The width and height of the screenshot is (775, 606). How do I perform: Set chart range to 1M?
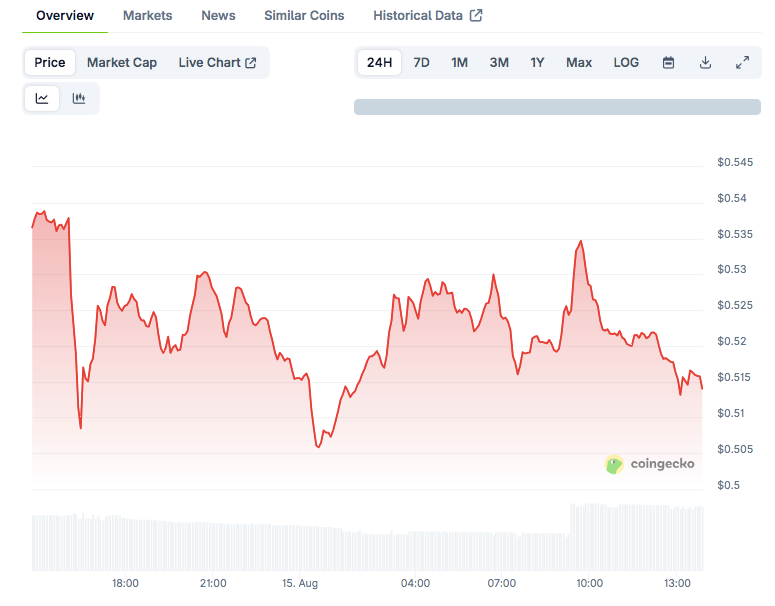[x=459, y=62]
